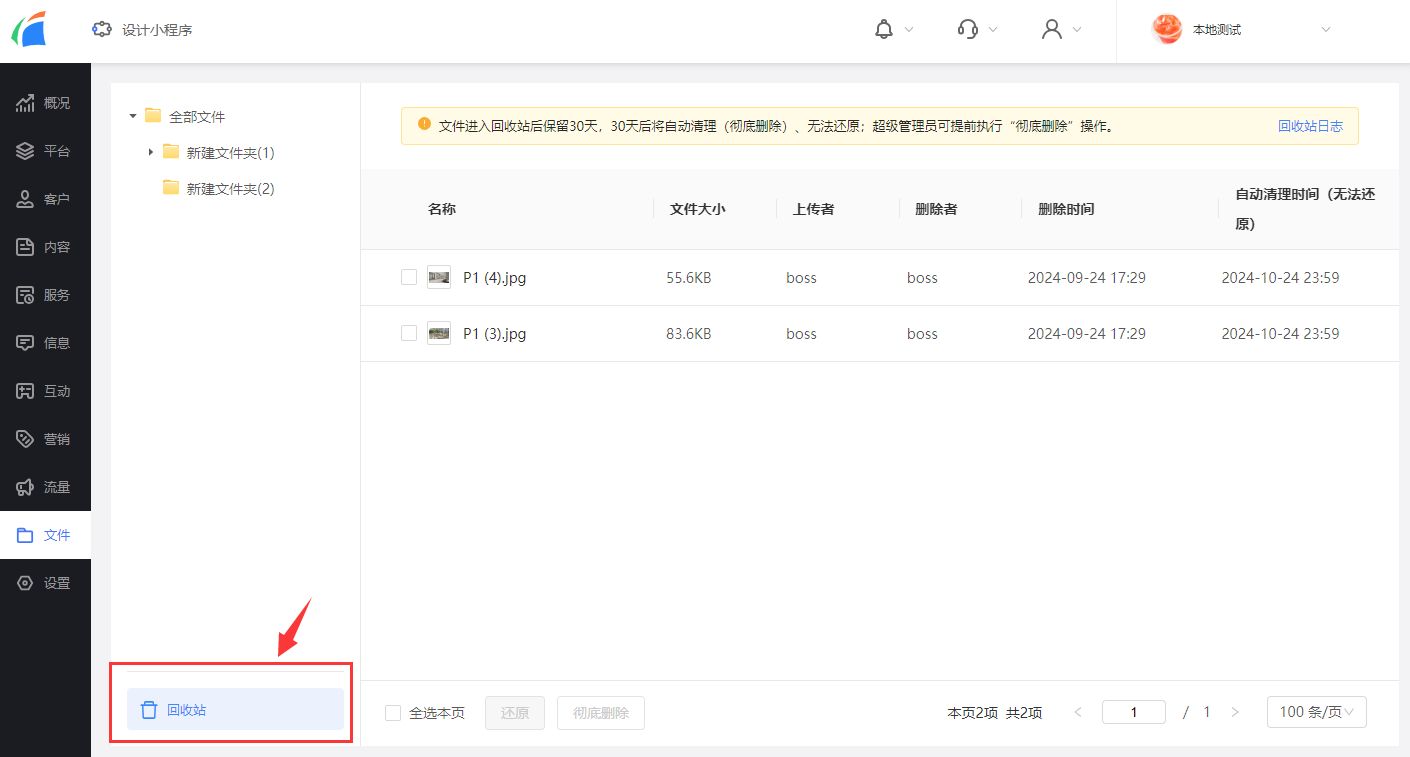The height and width of the screenshot is (757, 1410).
Task: Click the page number input field
Action: pyautogui.click(x=1133, y=712)
